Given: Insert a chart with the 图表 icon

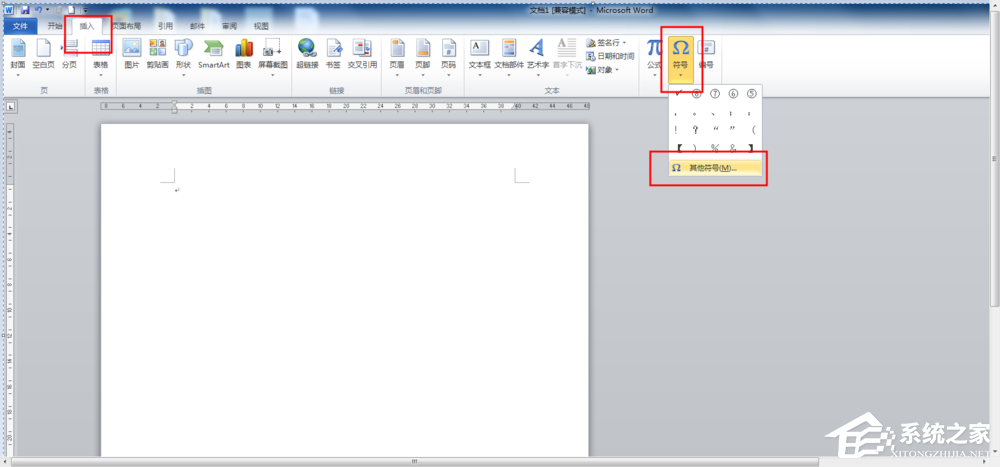Looking at the screenshot, I should pos(244,54).
